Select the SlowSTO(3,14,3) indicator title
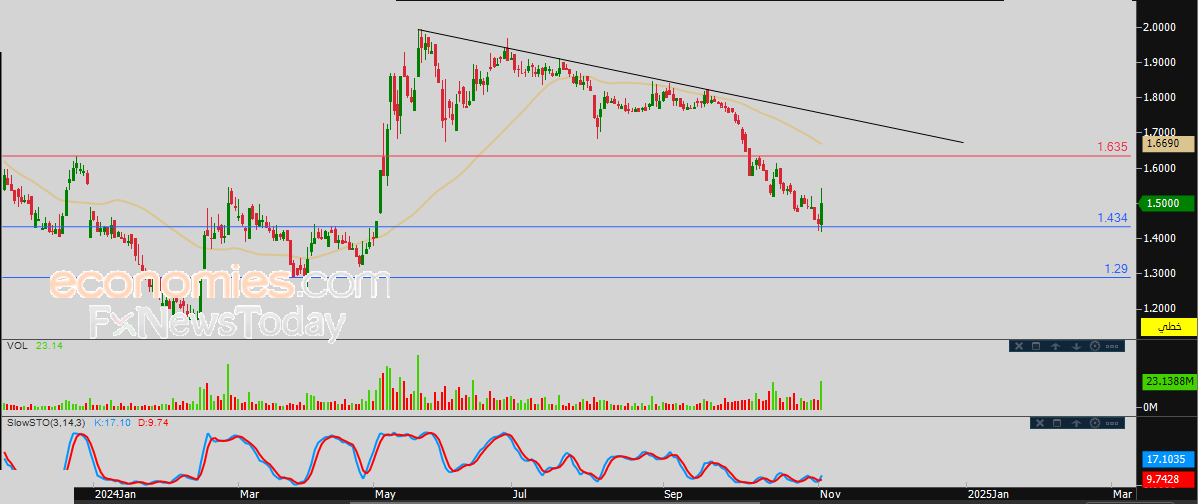This screenshot has width=1198, height=504. pos(47,422)
